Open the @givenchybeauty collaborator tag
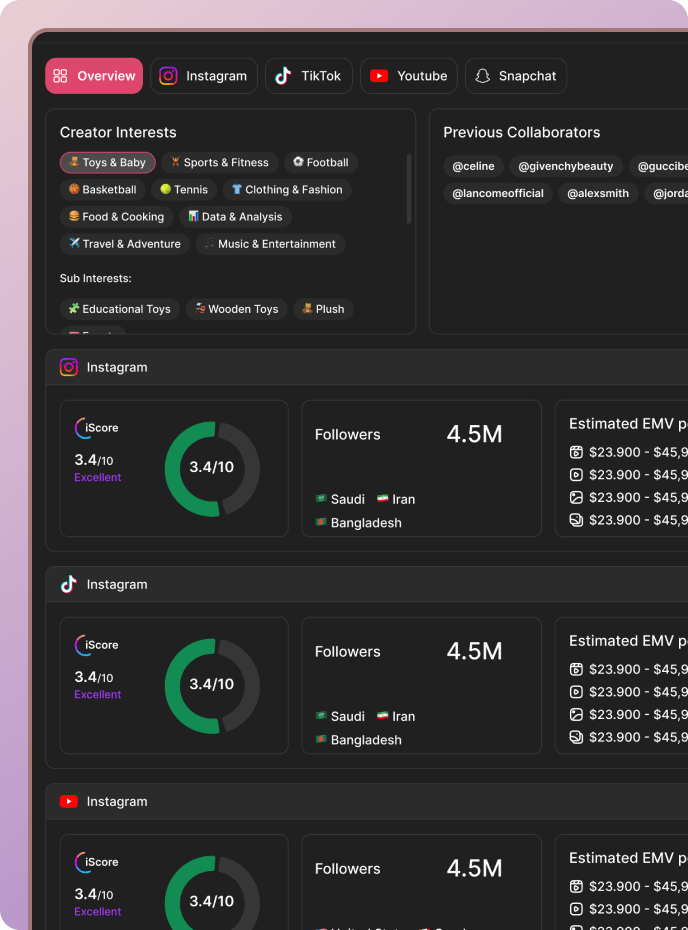Viewport: 688px width, 930px height. pos(566,166)
